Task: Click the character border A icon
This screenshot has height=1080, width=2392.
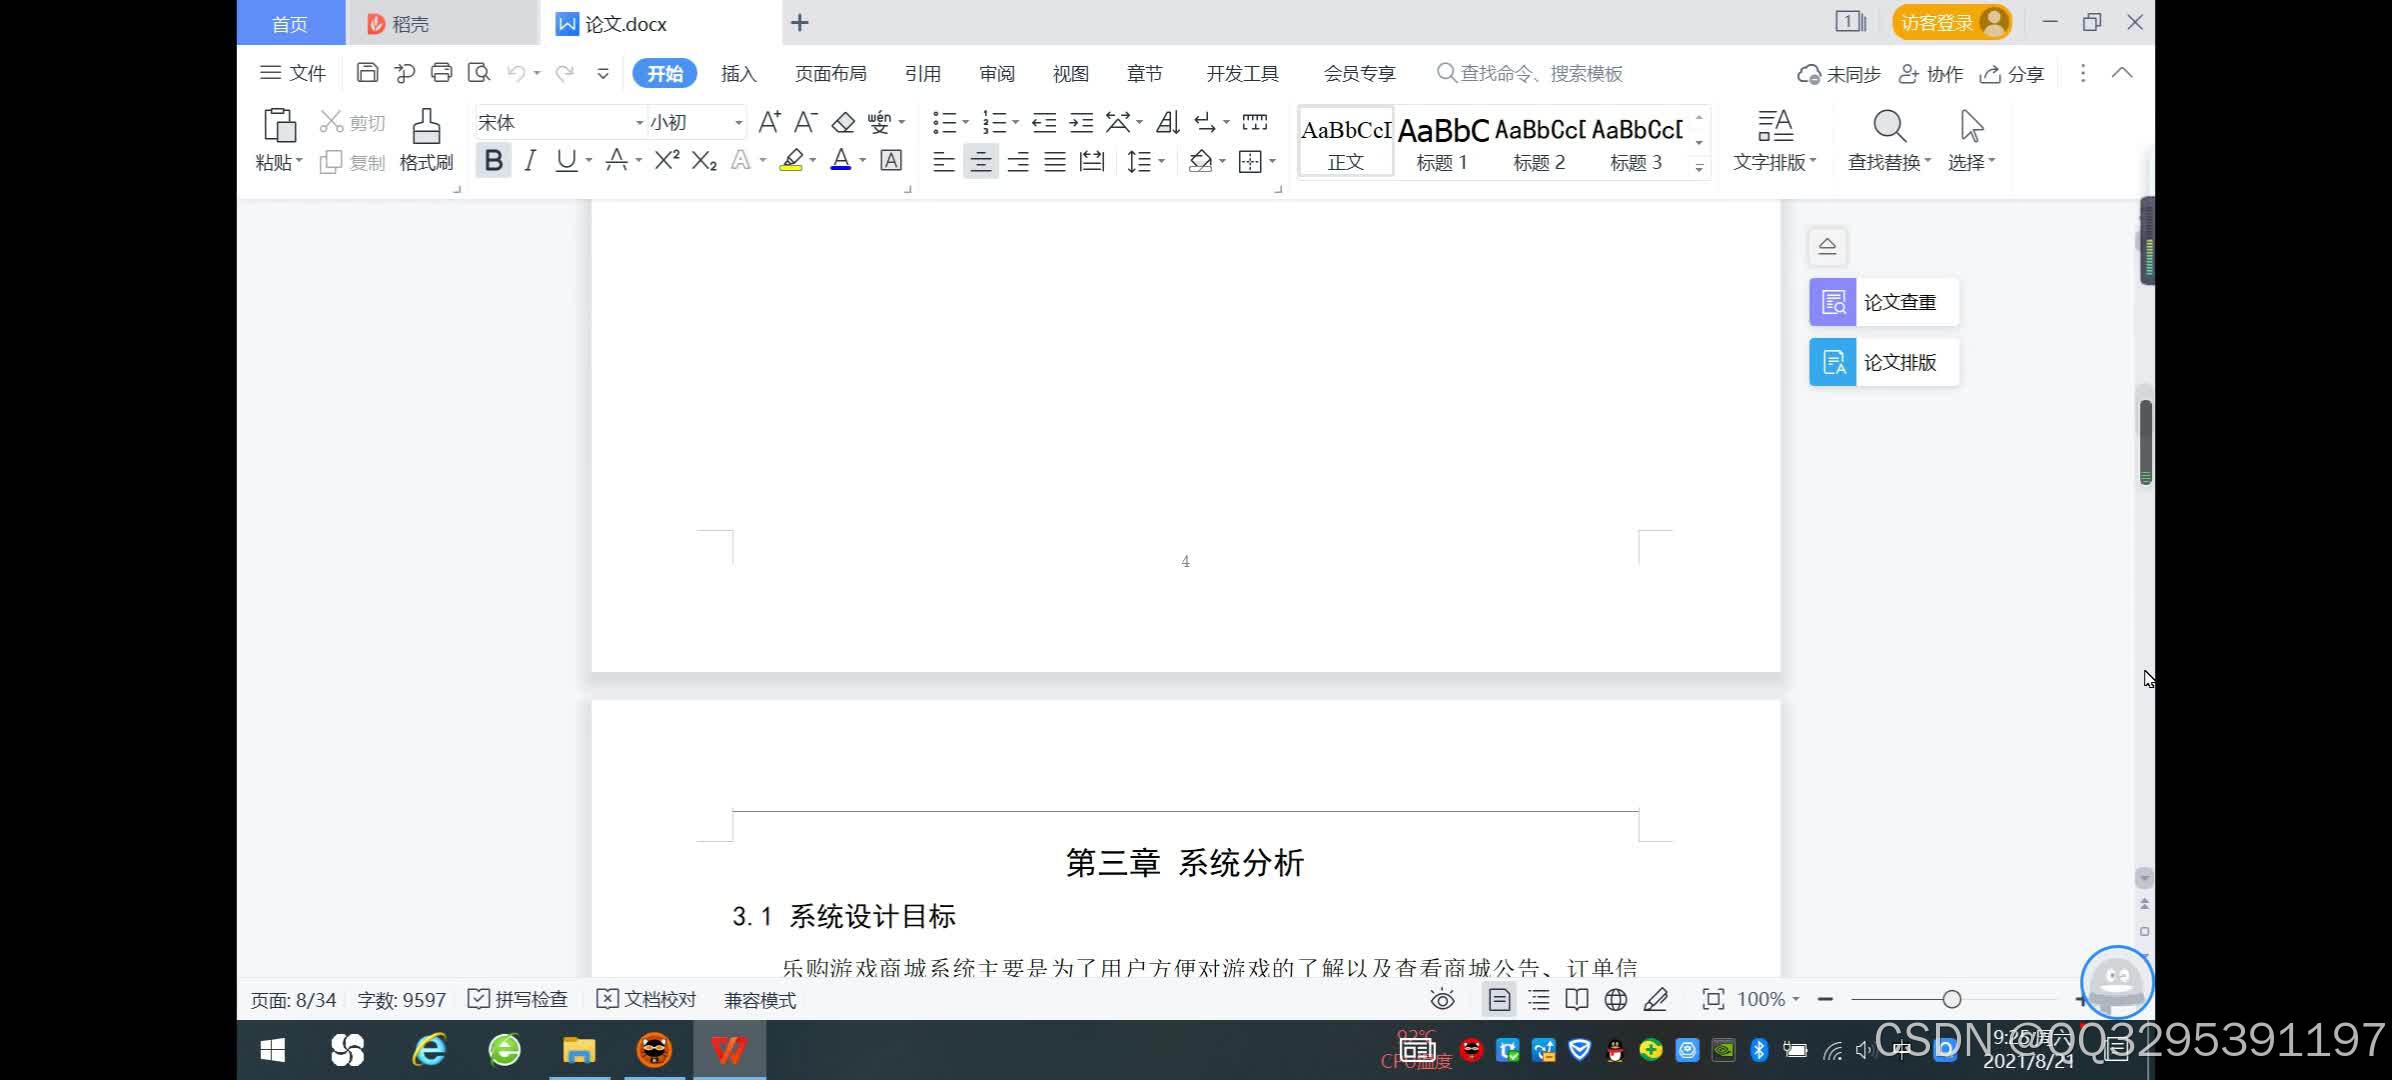Action: click(x=891, y=160)
